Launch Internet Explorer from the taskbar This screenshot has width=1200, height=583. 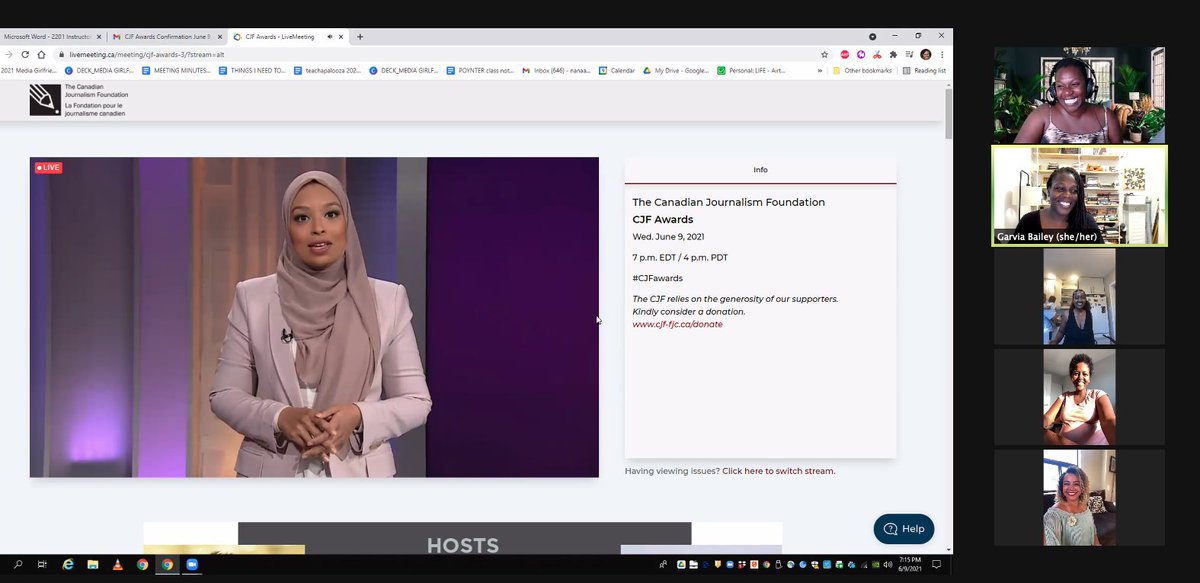point(68,564)
